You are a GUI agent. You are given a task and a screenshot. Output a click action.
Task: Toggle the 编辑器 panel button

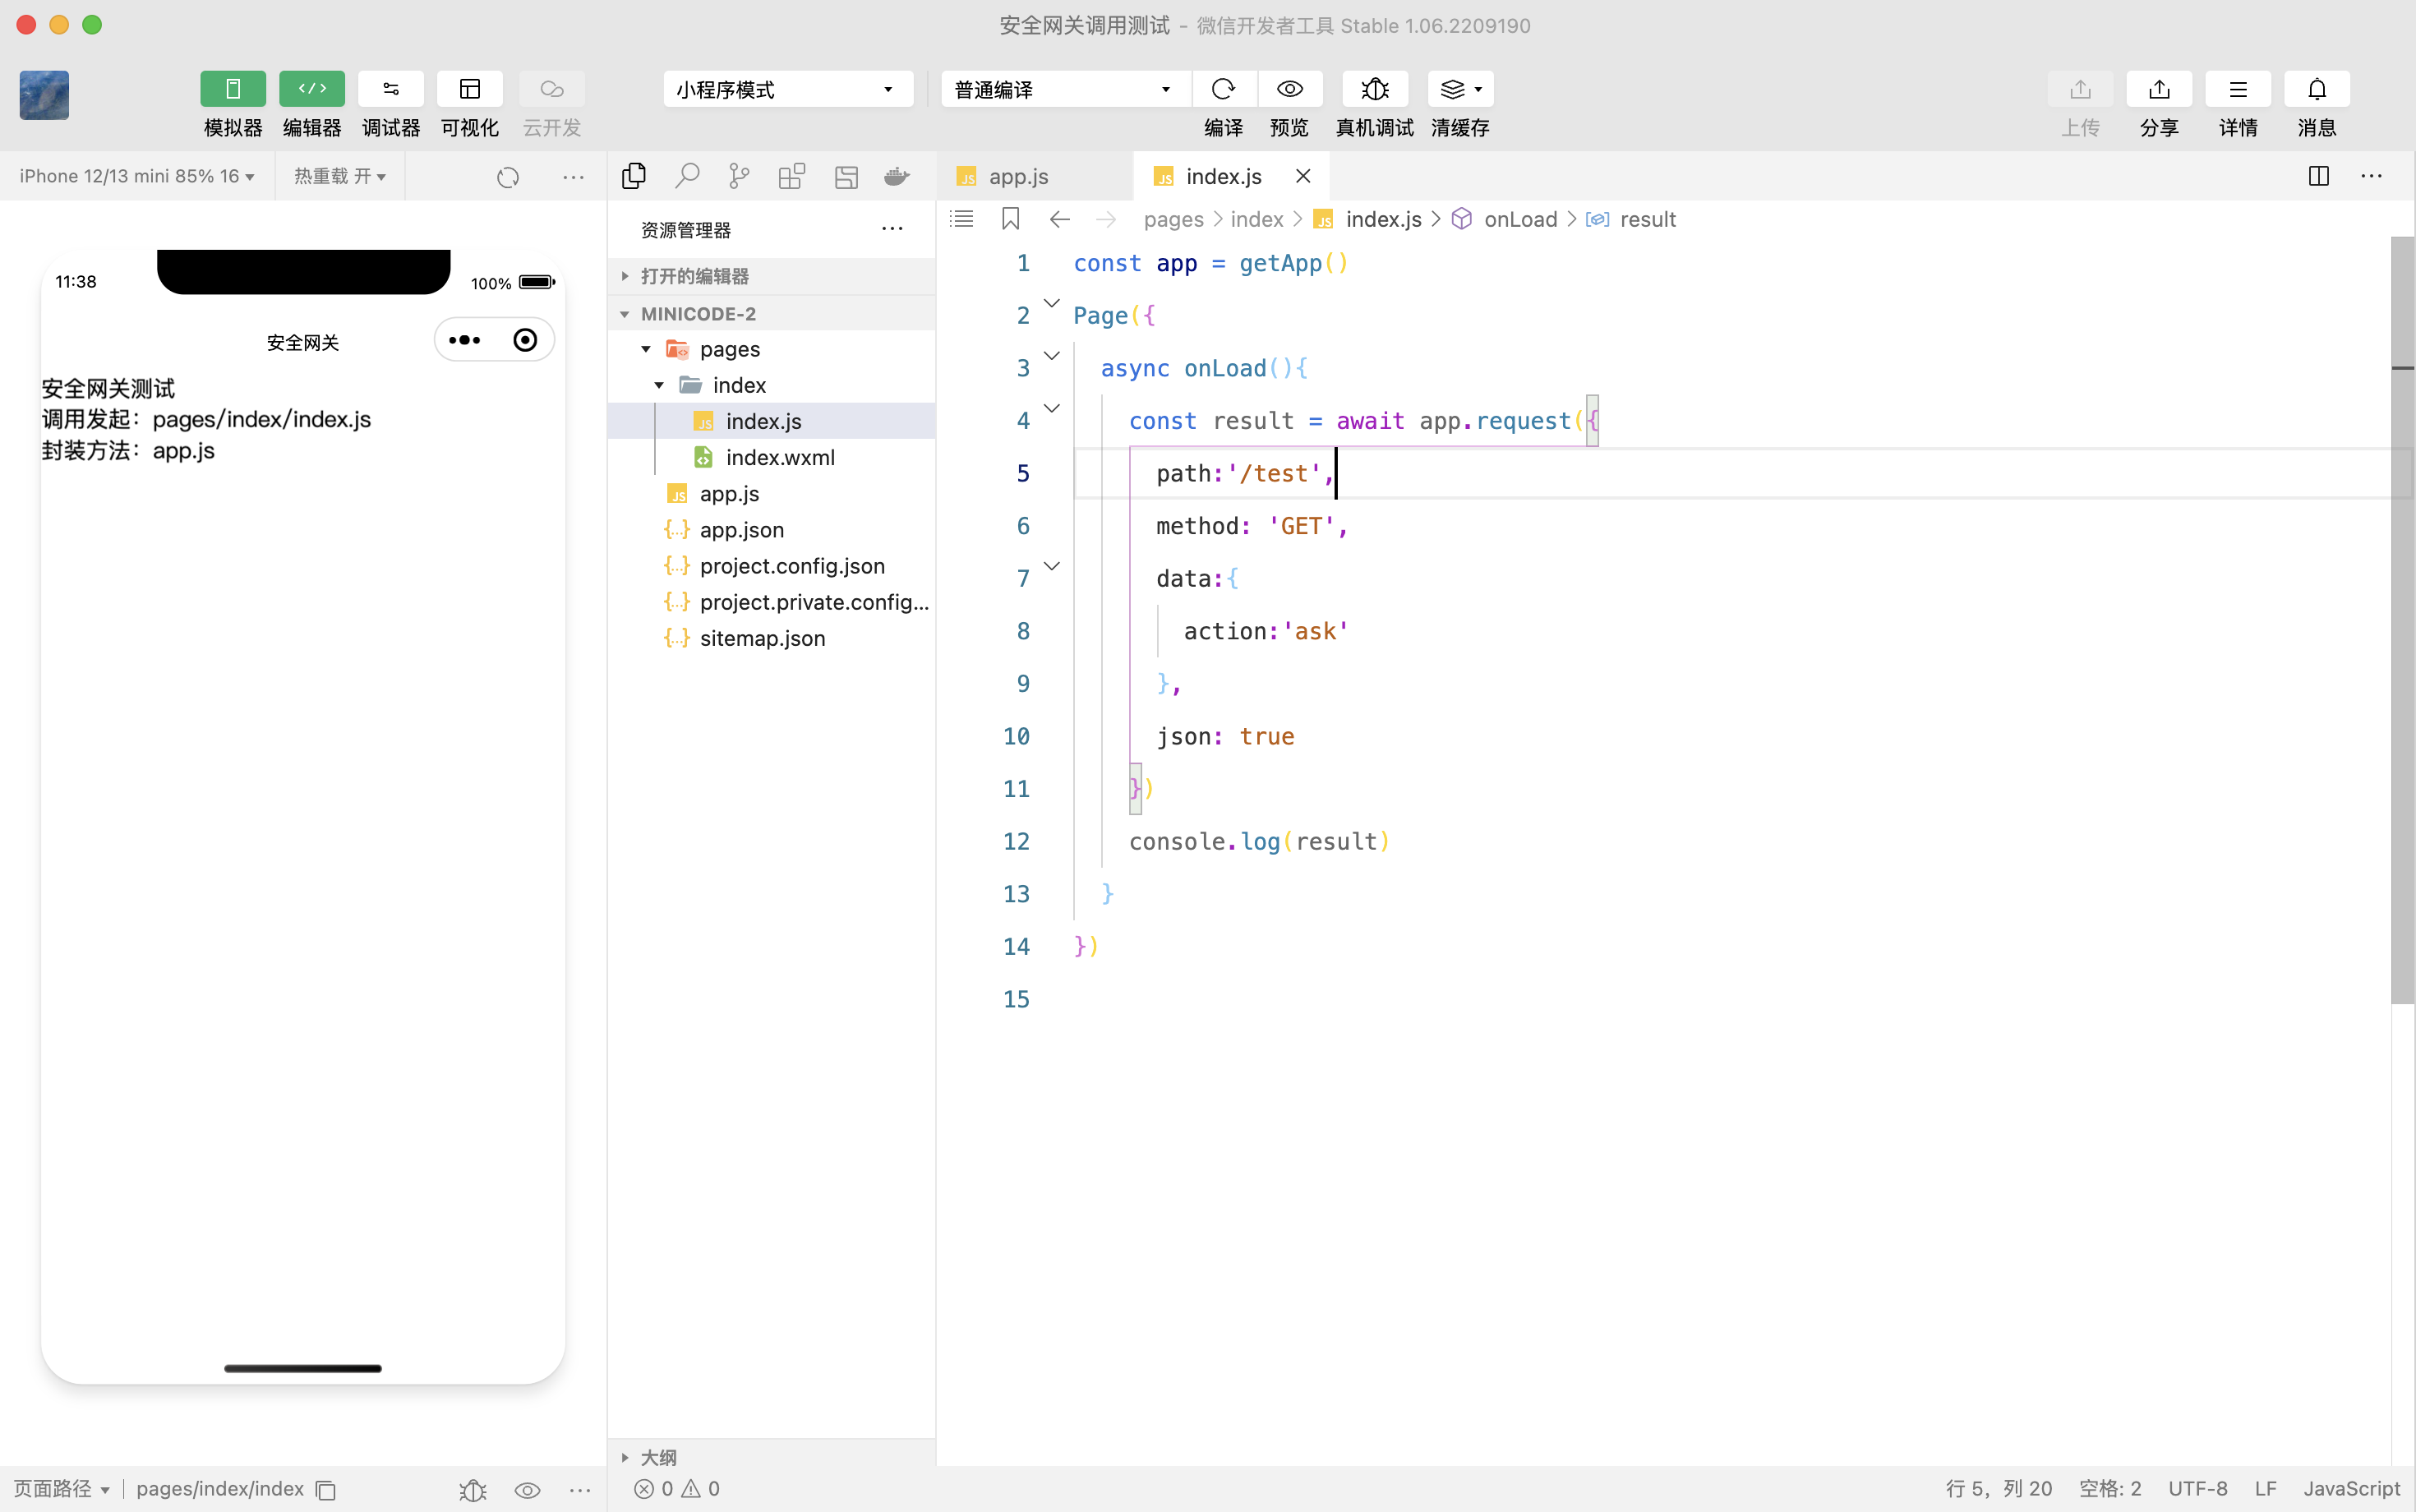(312, 89)
